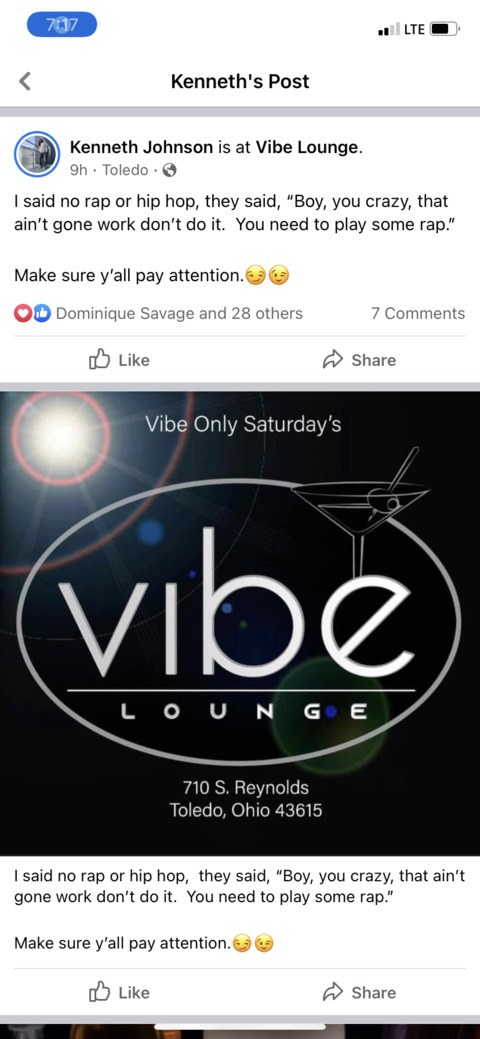The width and height of the screenshot is (480, 1039).
Task: Share the top post
Action: pyautogui.click(x=359, y=360)
